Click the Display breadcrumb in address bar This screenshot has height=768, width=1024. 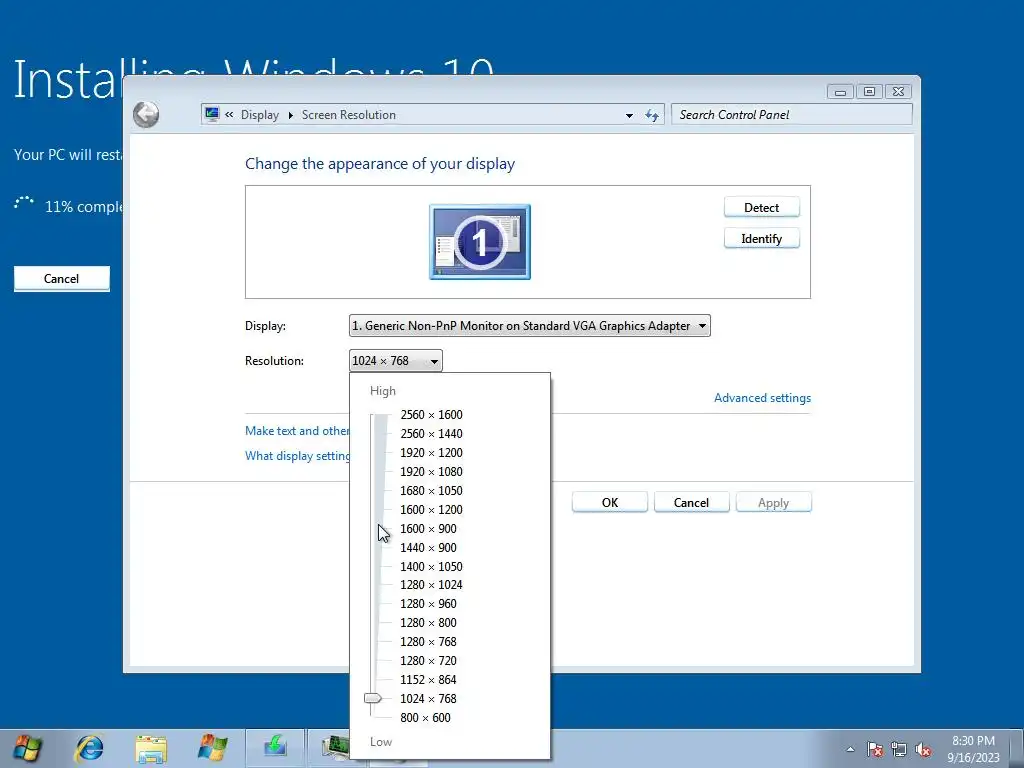(259, 115)
